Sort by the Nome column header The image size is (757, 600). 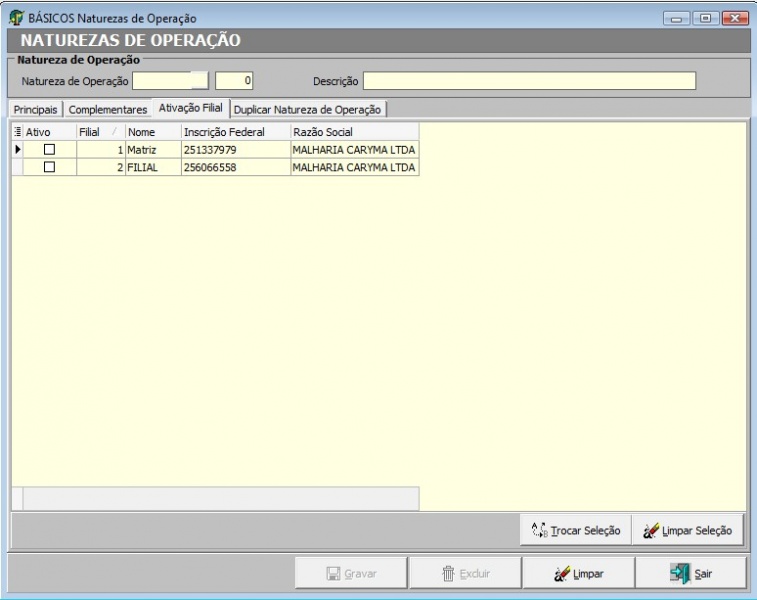[152, 132]
